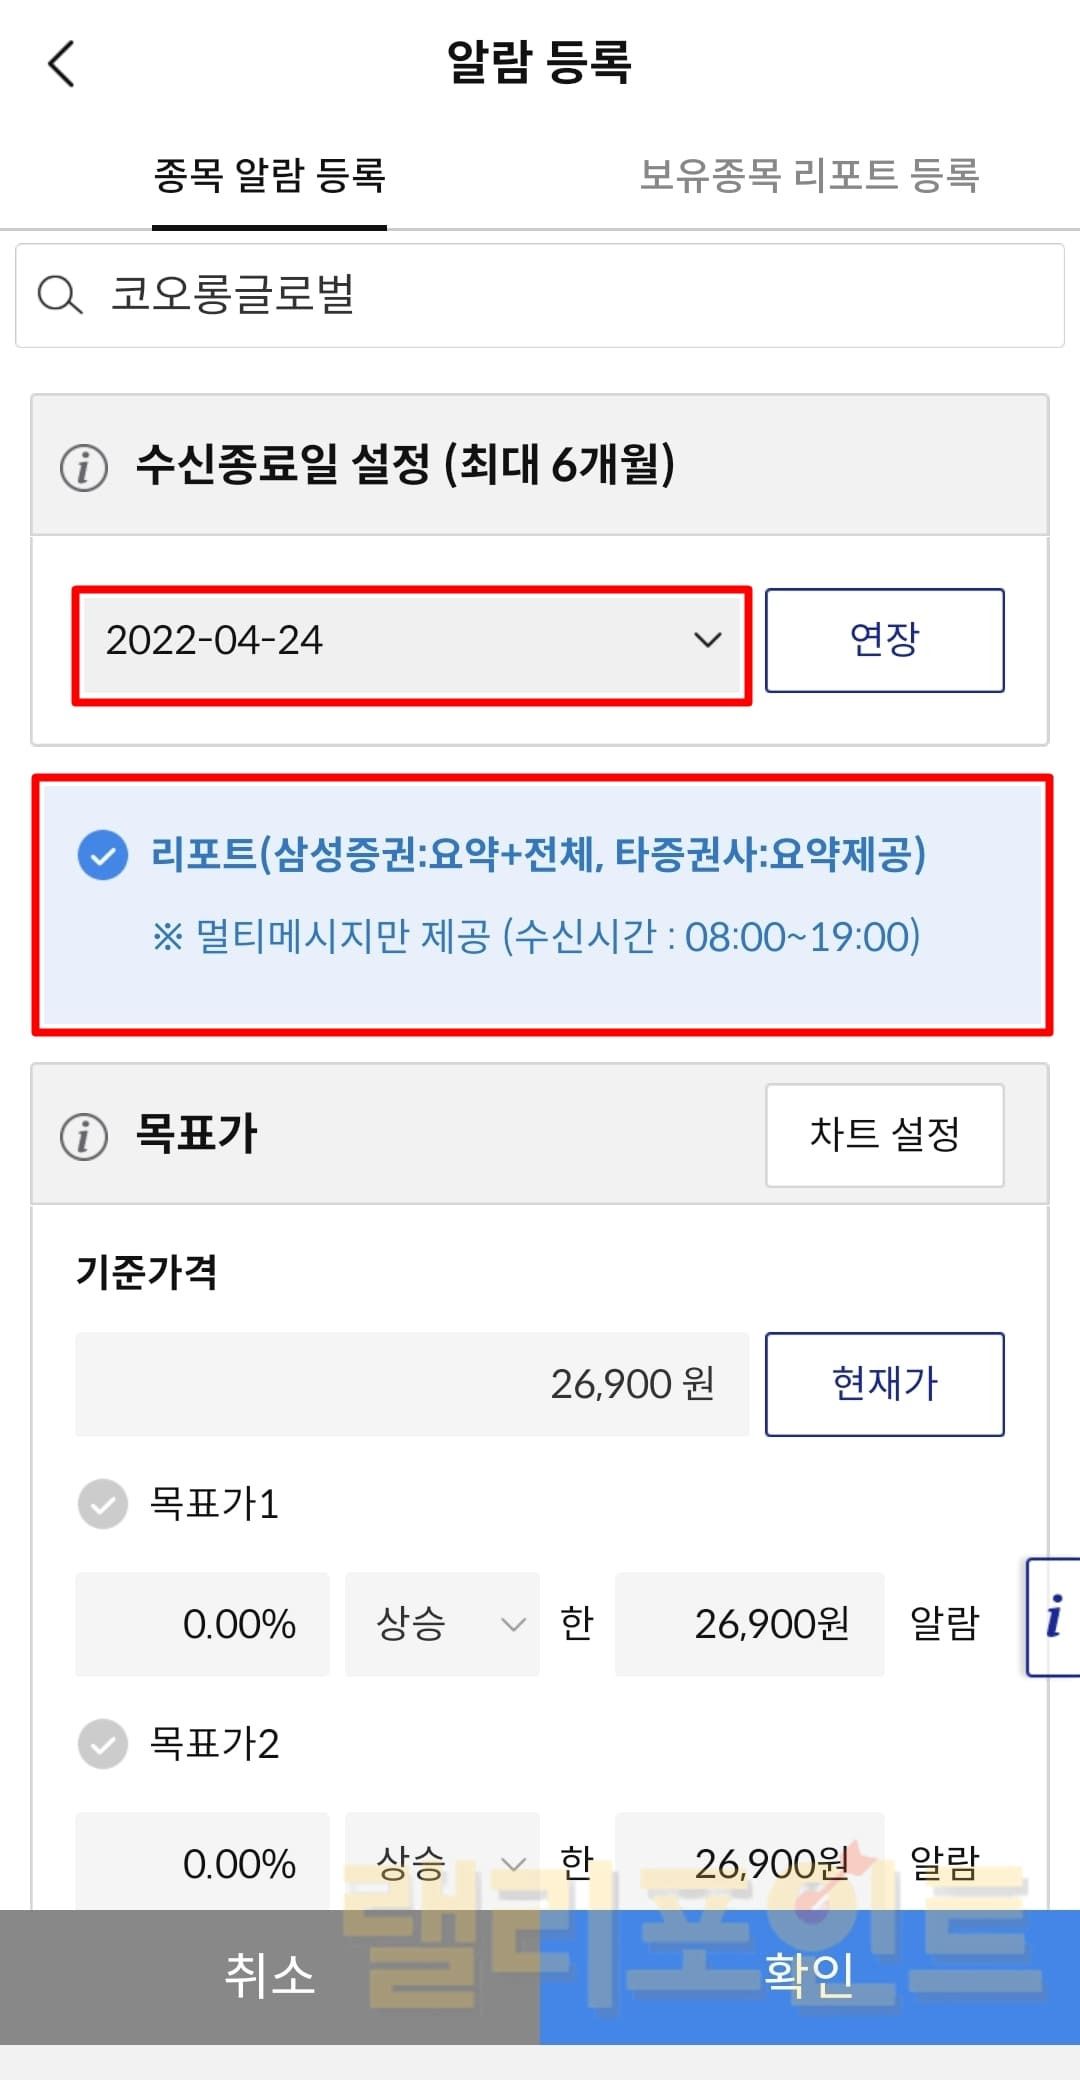1080x2080 pixels.
Task: Select 종목 알람 등록 tab
Action: 269,176
